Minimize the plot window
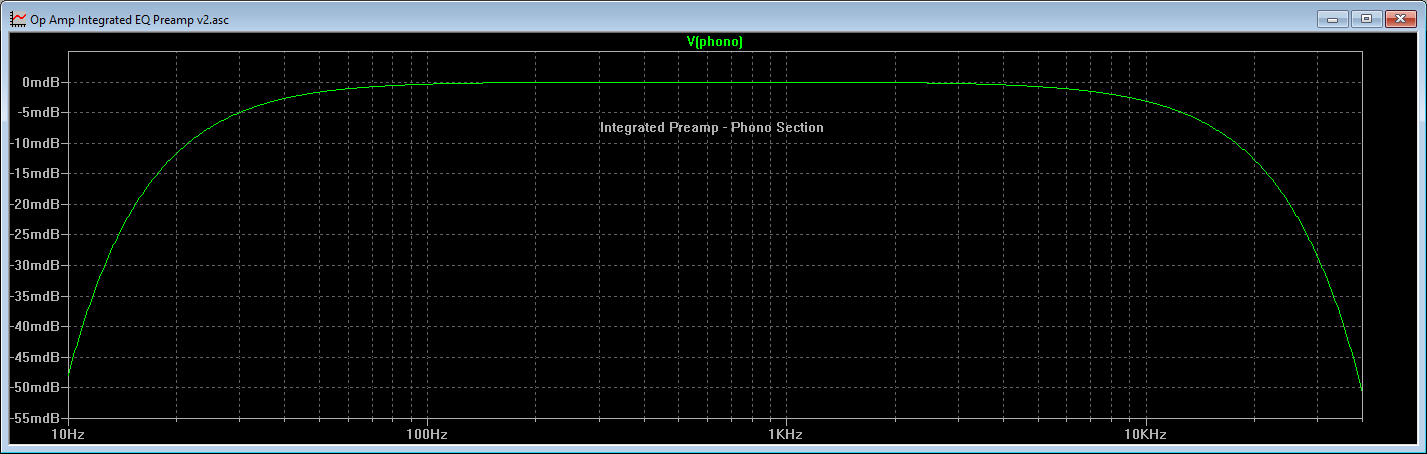The height and width of the screenshot is (454, 1427). tap(1333, 18)
